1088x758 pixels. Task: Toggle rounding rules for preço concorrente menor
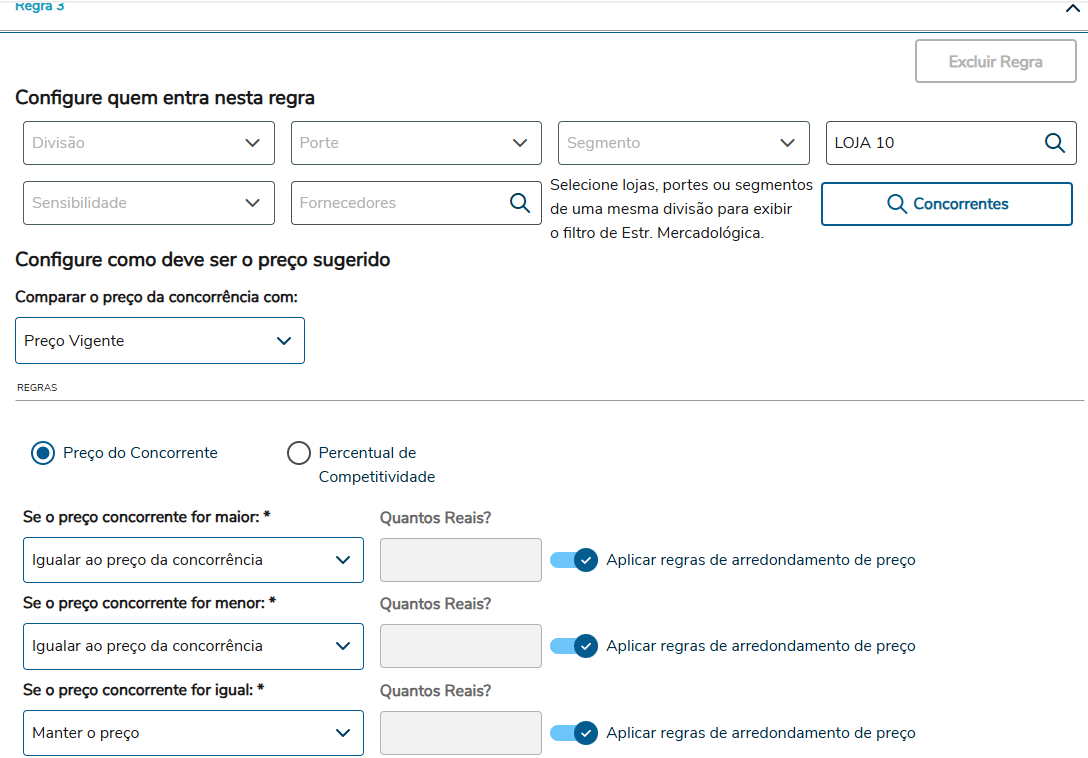click(x=574, y=646)
